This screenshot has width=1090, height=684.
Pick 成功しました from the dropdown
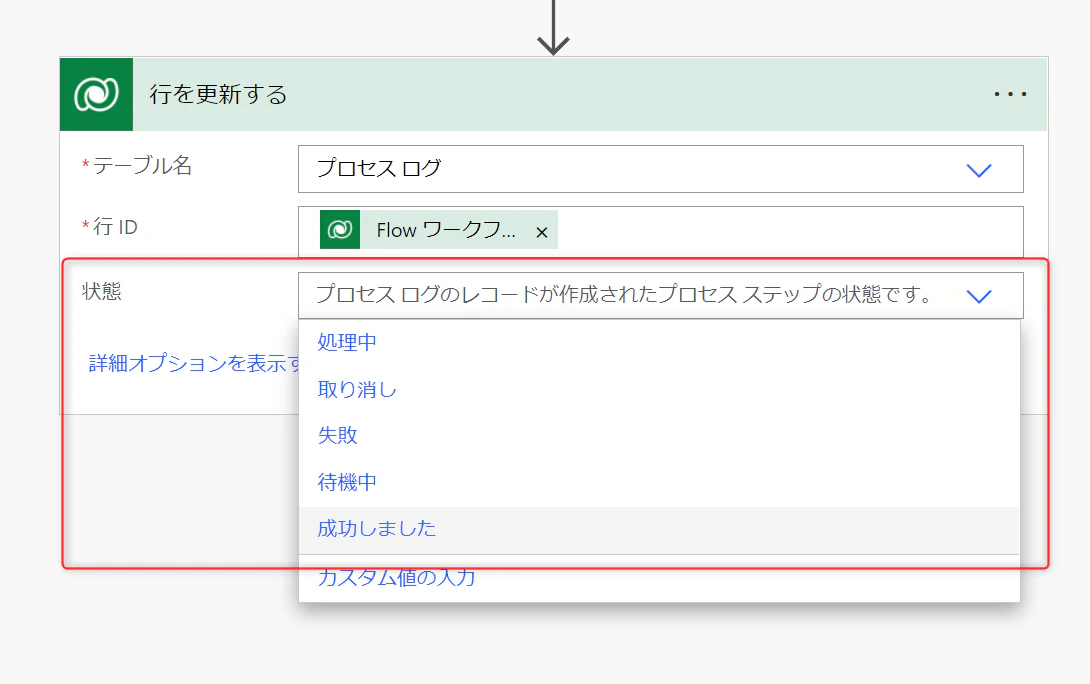tap(659, 530)
